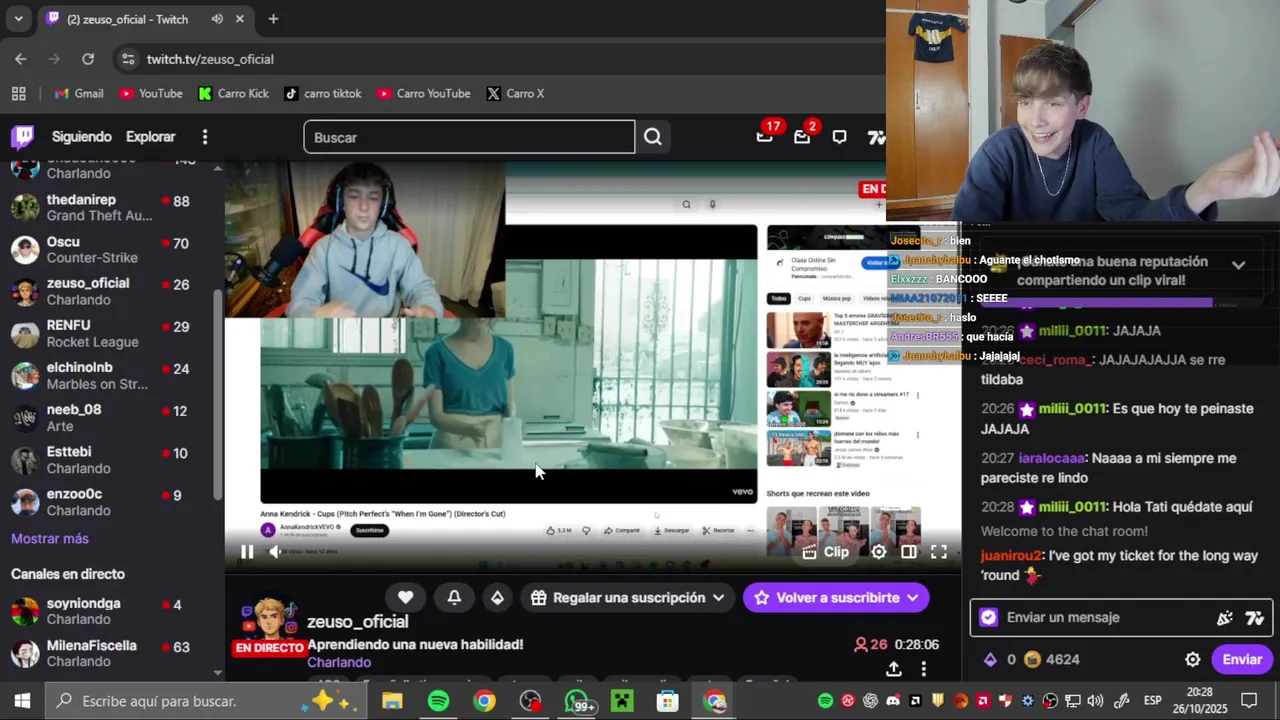Open Gmail bookmark

point(79,93)
